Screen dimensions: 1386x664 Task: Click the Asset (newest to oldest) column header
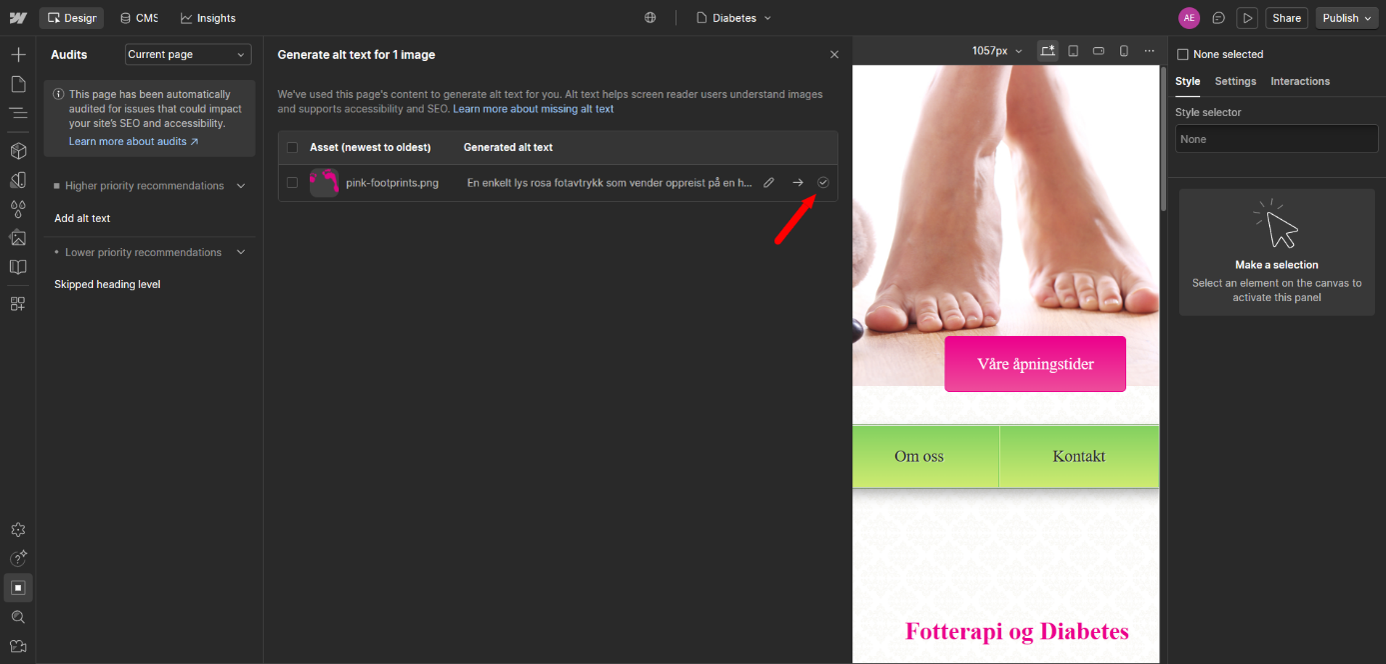tap(370, 148)
